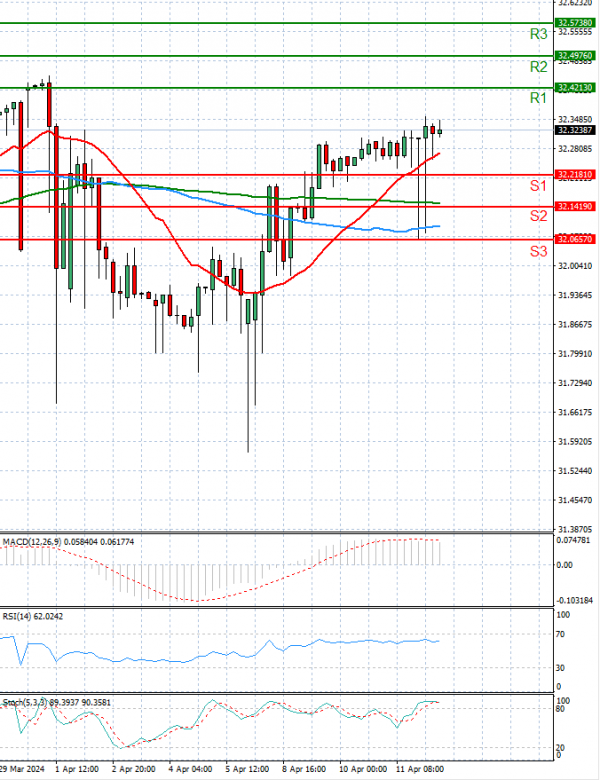This screenshot has width=600, height=780.
Task: Click the R1 resistance label
Action: click(538, 98)
